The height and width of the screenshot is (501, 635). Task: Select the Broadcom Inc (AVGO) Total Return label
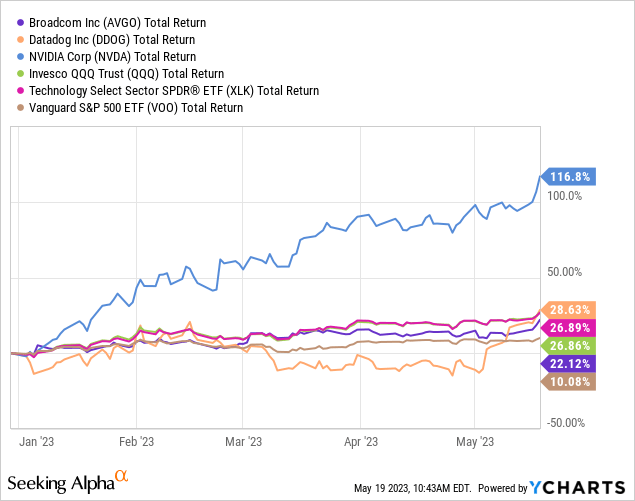coord(117,23)
